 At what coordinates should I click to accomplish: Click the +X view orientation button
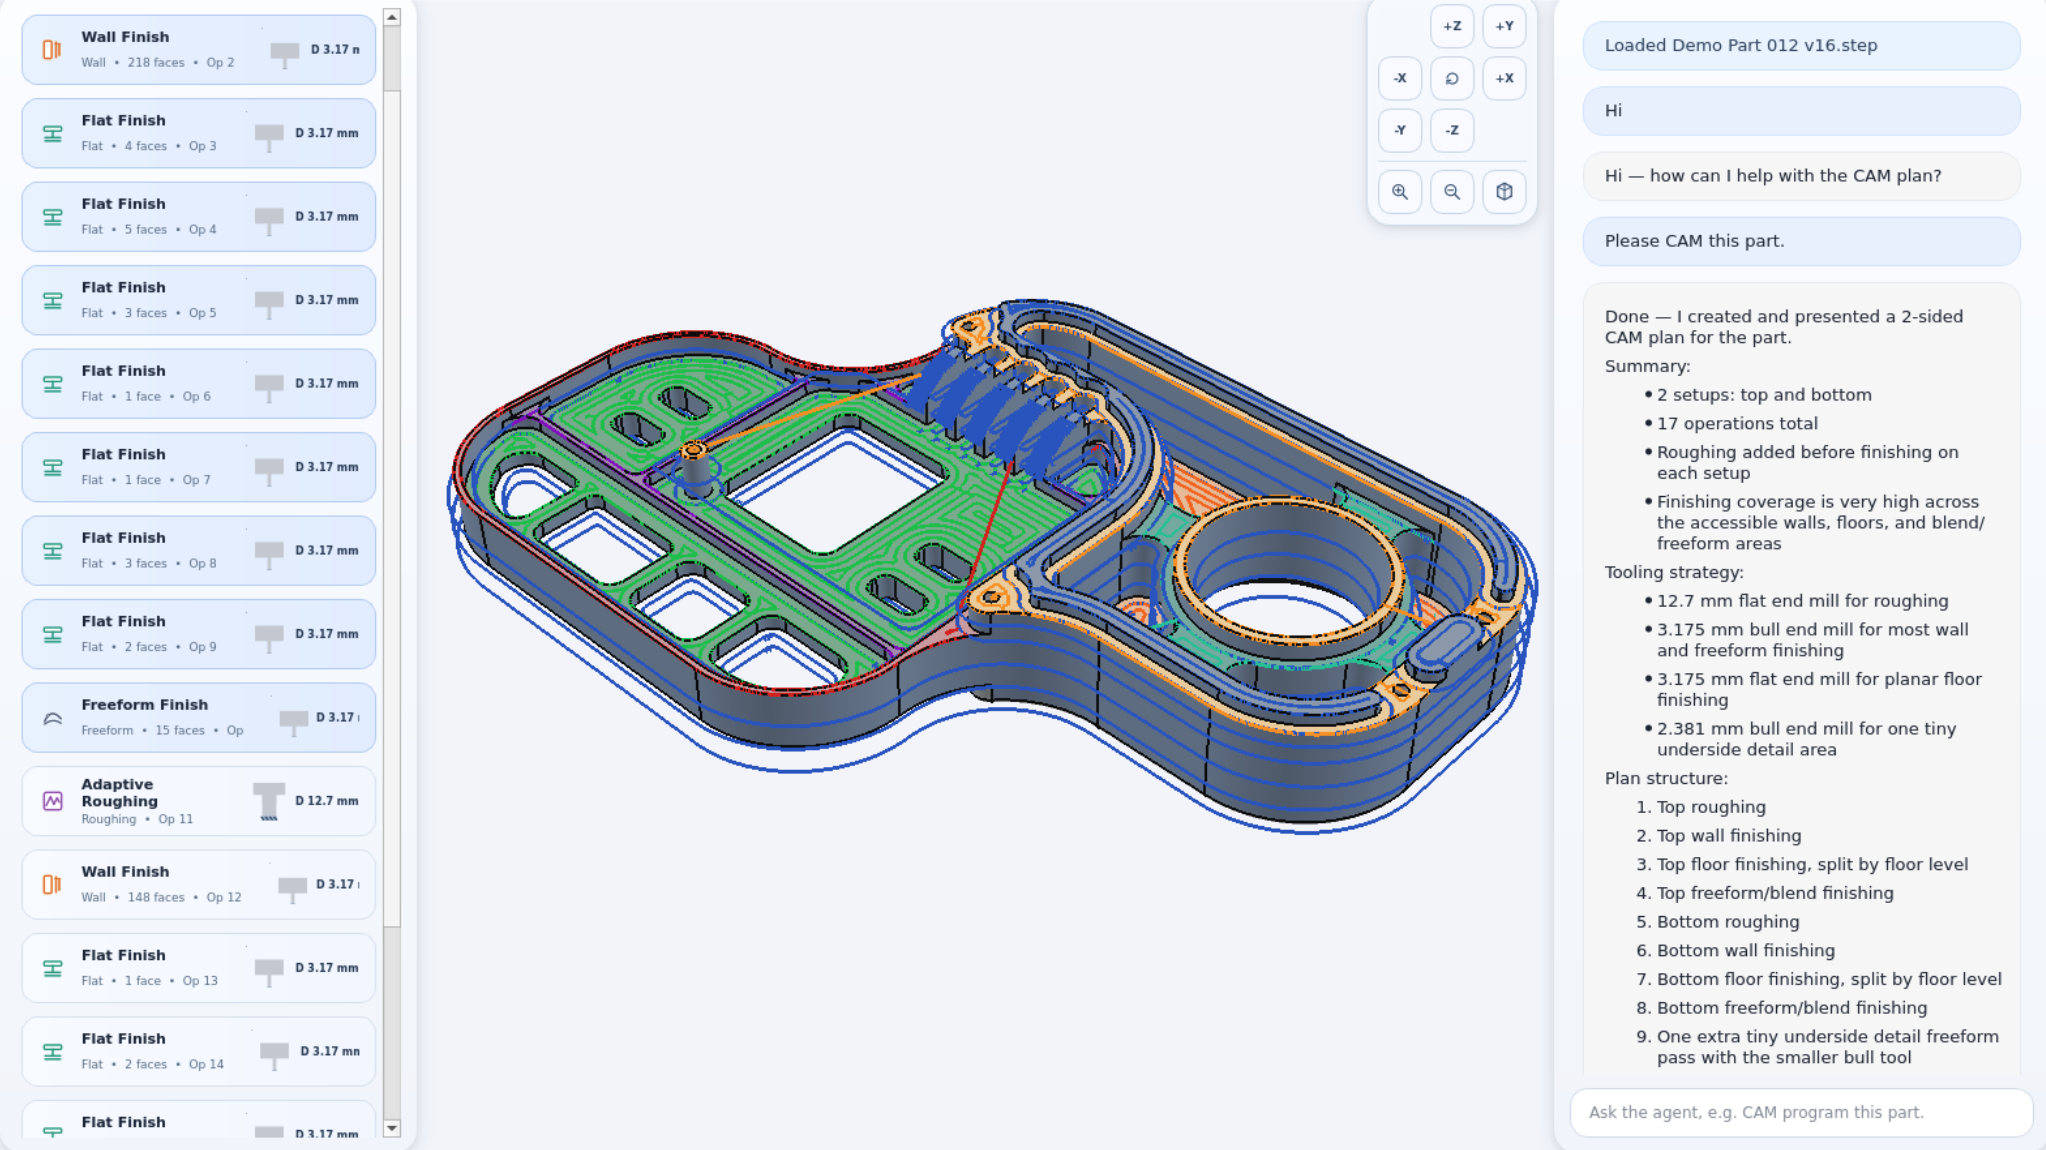[x=1504, y=78]
